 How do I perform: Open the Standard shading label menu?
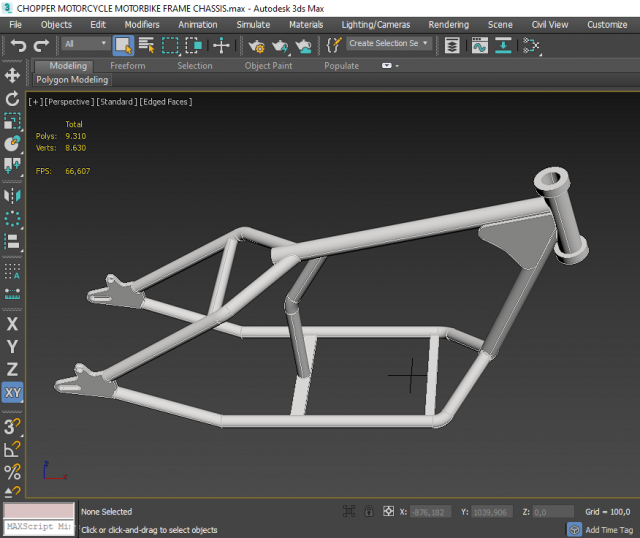[116, 102]
